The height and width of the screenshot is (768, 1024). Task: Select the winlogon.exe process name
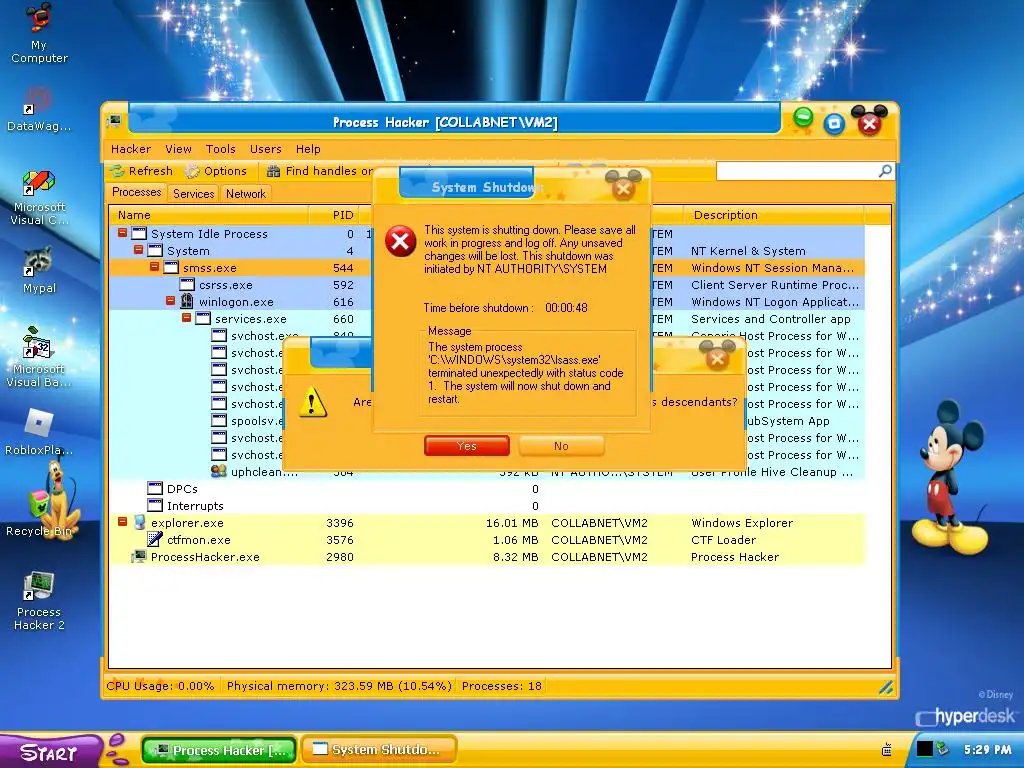click(x=236, y=302)
